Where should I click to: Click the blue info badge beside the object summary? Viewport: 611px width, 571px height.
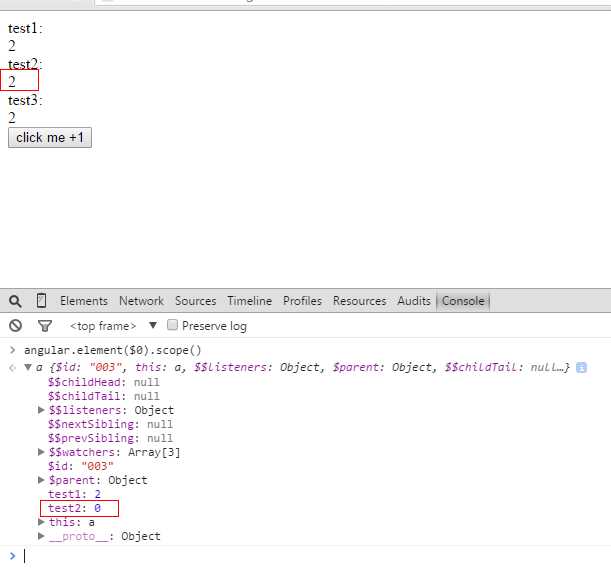coord(581,367)
